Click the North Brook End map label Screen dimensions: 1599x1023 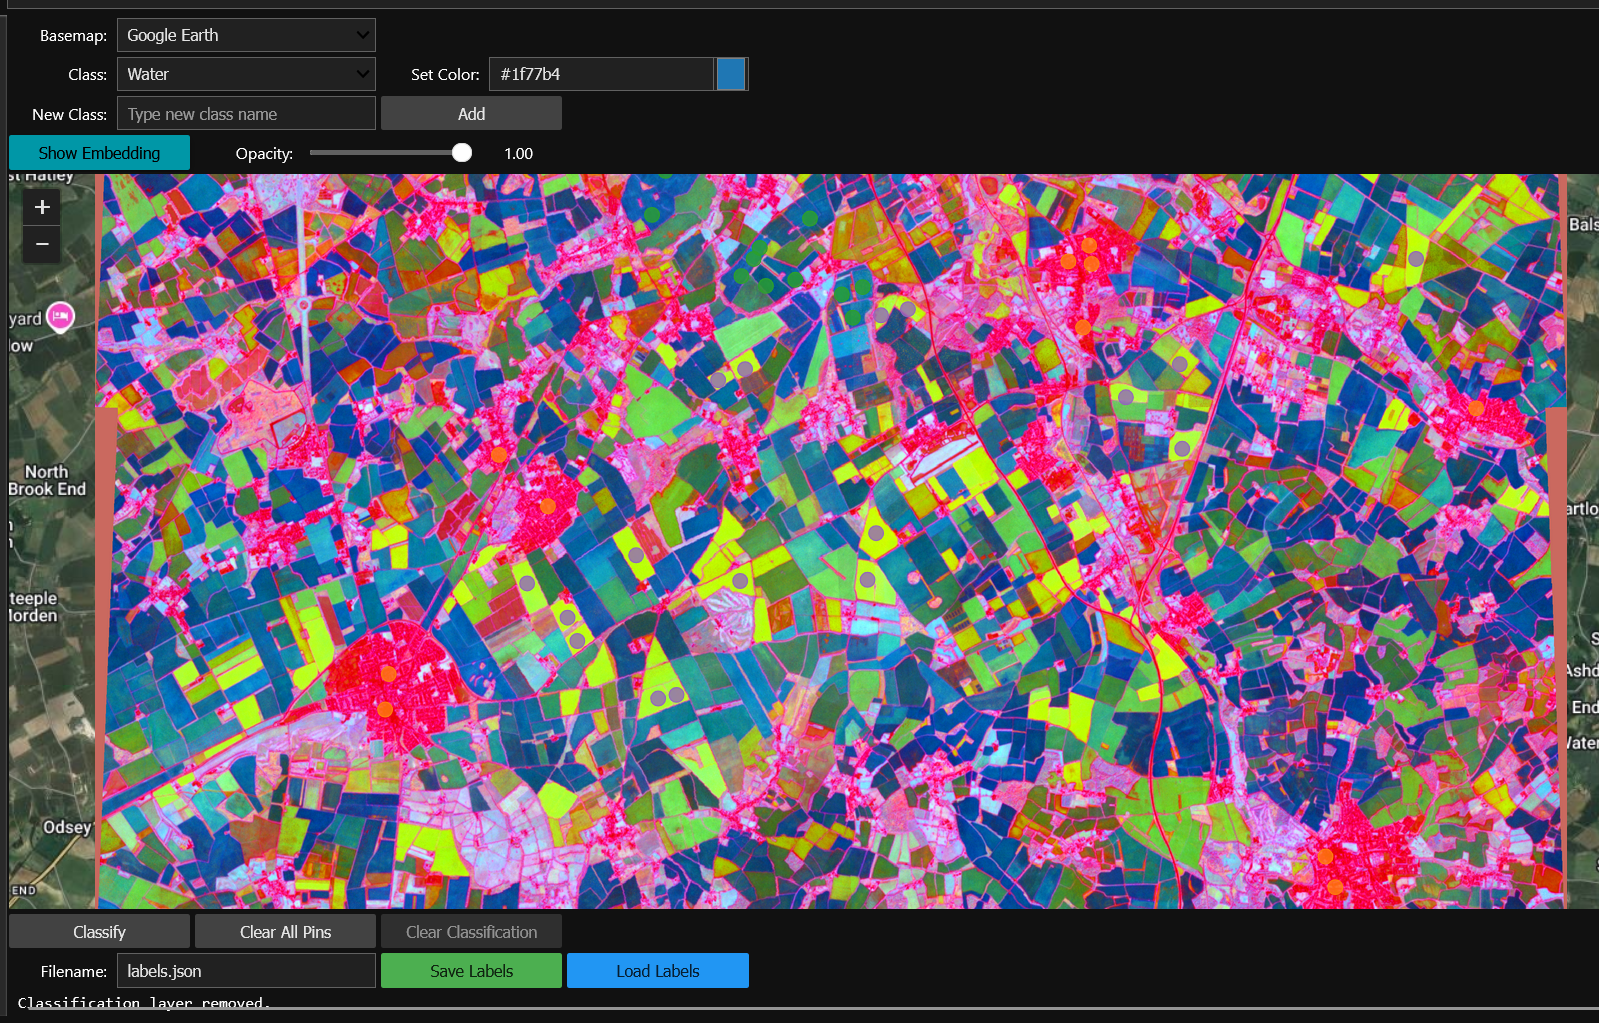(47, 481)
